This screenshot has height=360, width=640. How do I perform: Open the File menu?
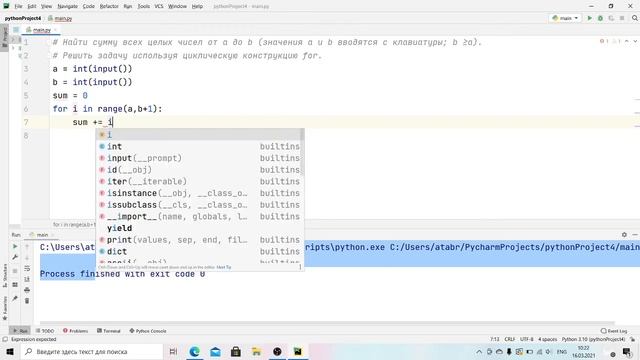tap(18, 6)
